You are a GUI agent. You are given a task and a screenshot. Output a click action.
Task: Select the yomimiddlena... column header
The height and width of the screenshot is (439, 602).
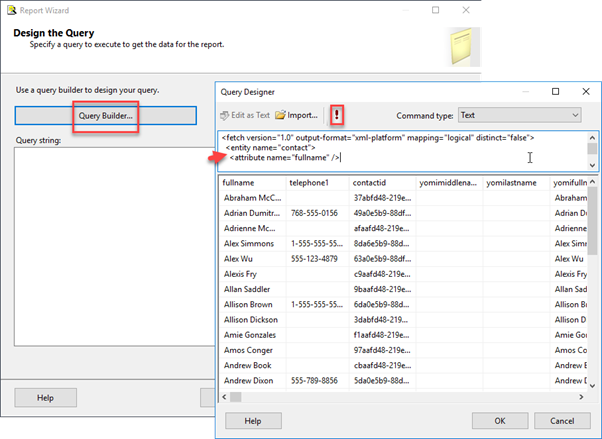450,183
